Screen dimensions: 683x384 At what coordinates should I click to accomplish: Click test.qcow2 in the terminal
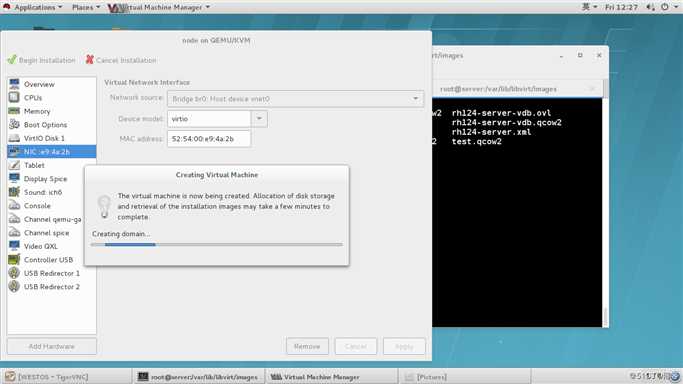point(477,141)
